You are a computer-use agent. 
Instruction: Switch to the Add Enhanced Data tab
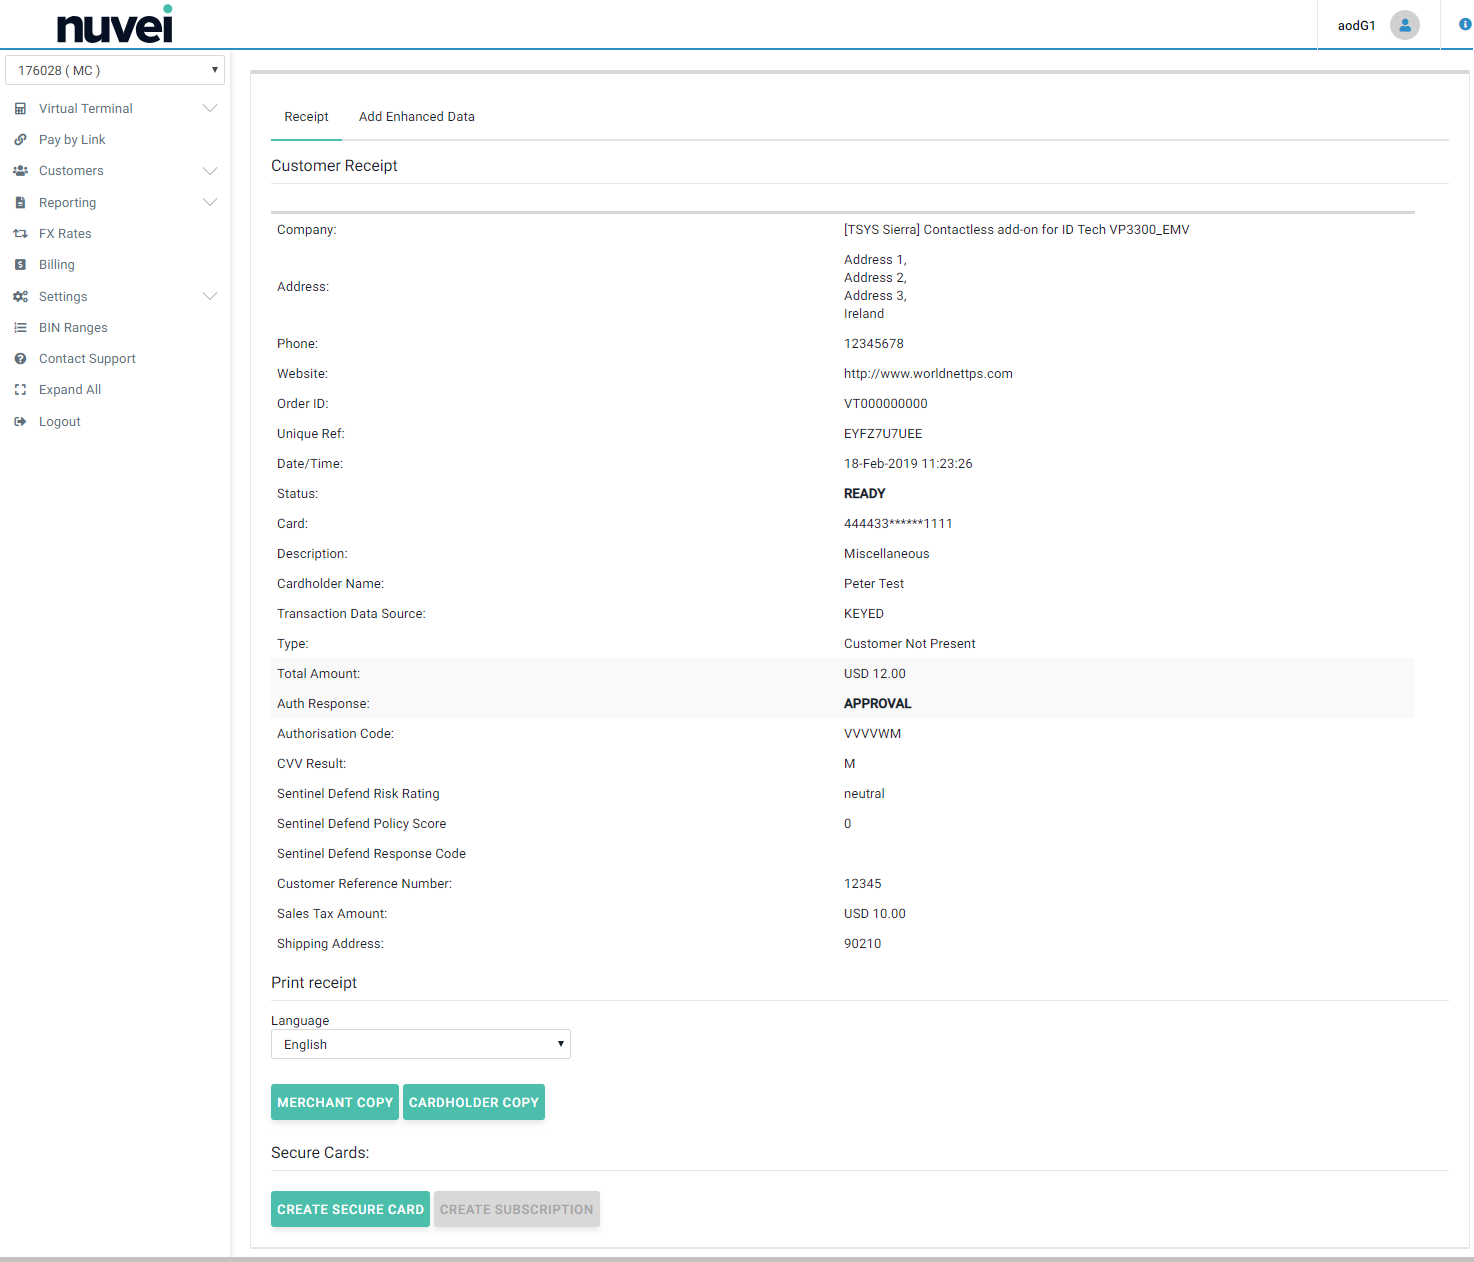(x=416, y=117)
